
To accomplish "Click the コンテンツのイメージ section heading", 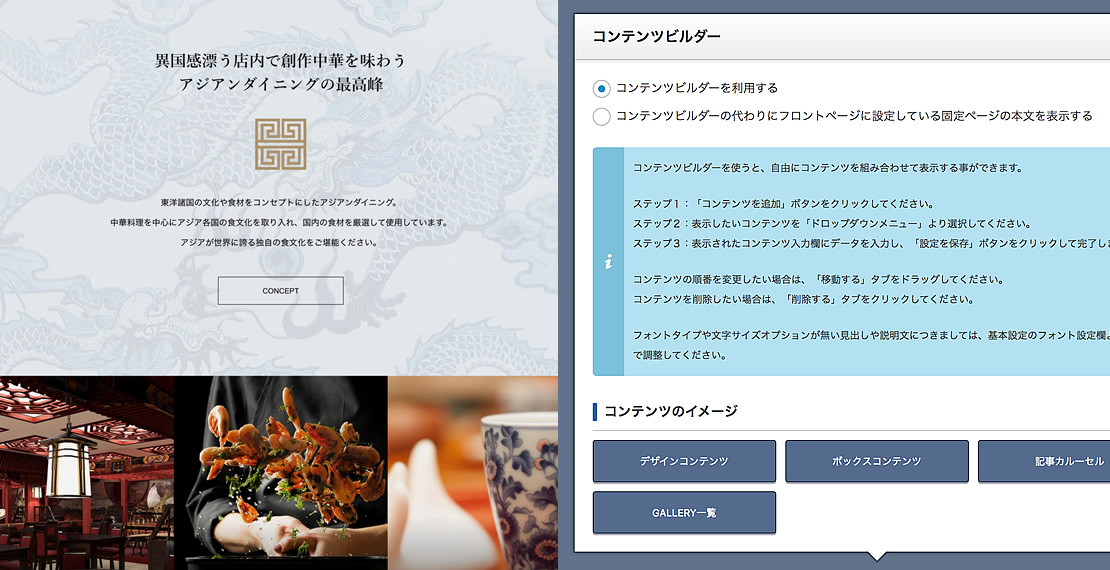I will pos(670,411).
